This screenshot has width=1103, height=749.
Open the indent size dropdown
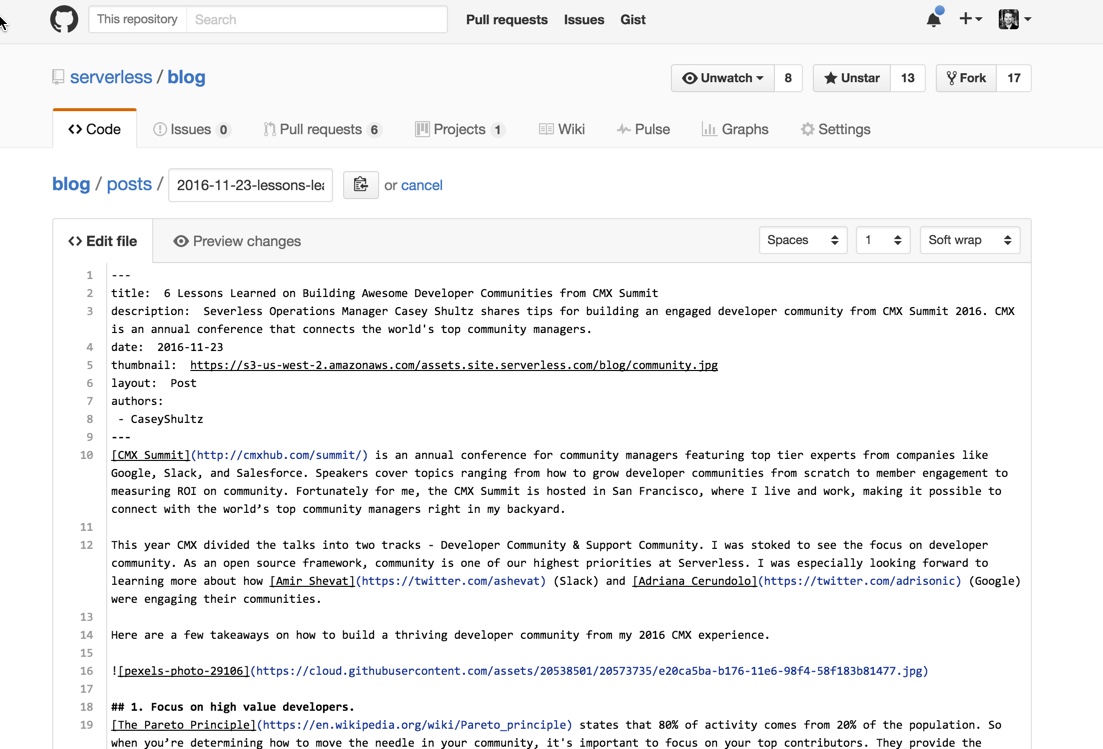pos(882,240)
